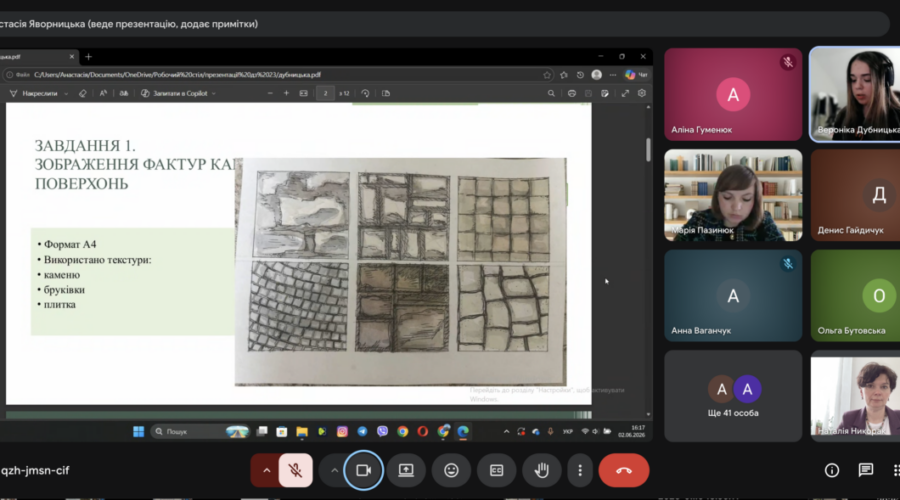Open the Анна Ваганчук participant tile
Screen dimensions: 900x500
pos(733,296)
